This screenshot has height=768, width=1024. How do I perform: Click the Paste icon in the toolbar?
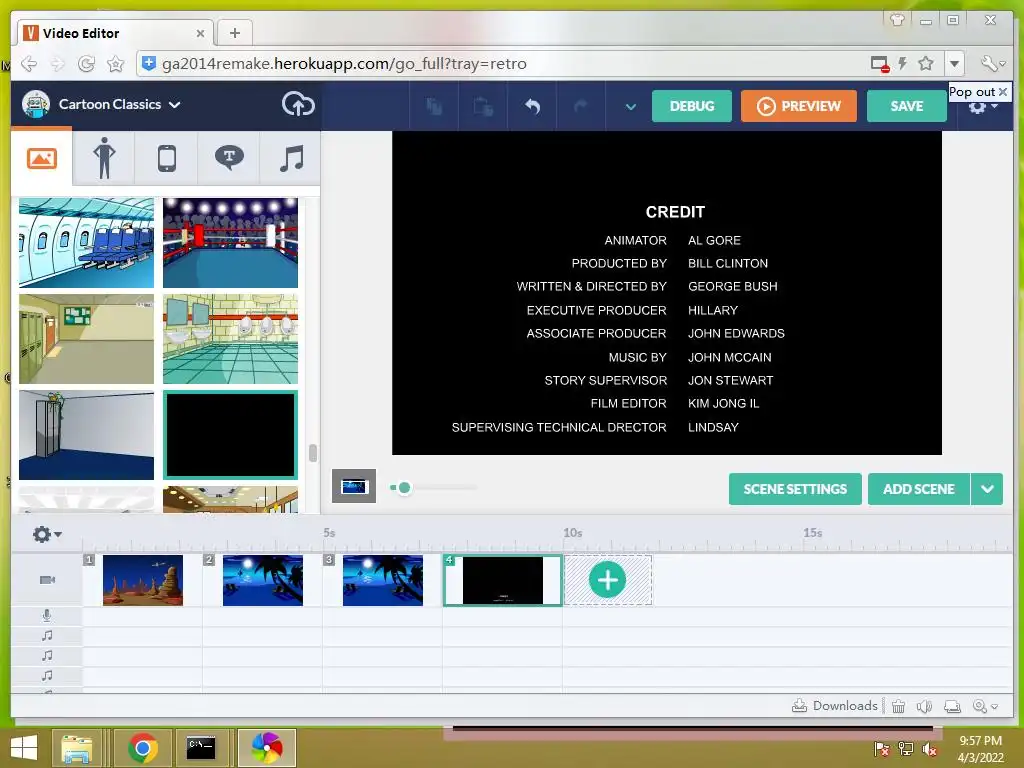[483, 106]
